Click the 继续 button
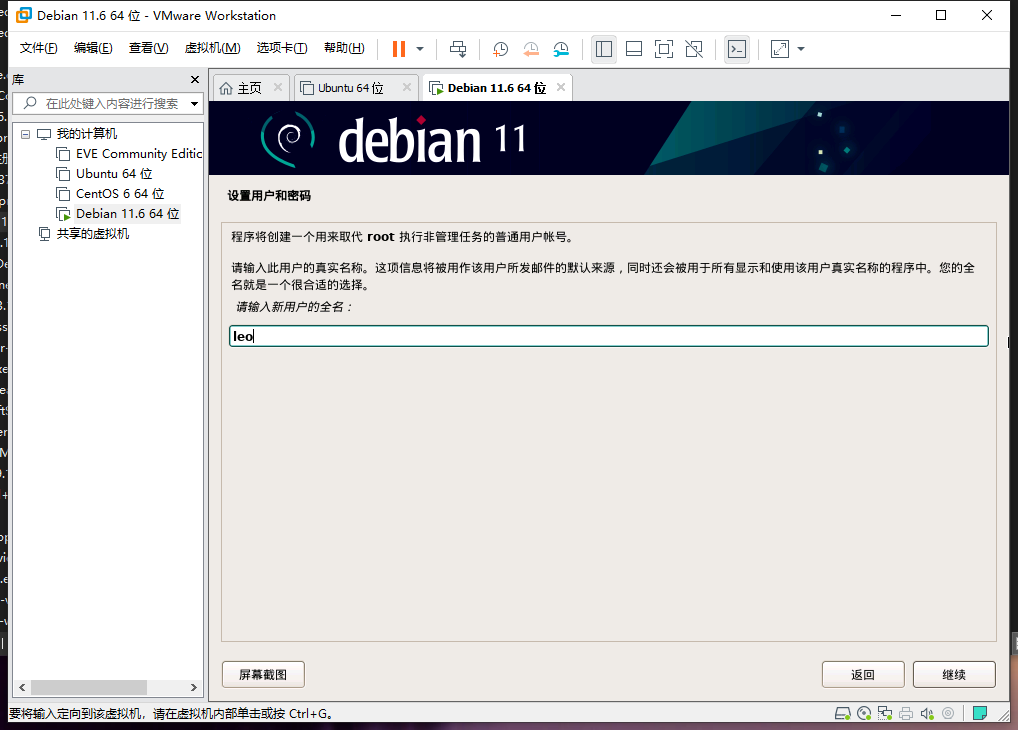Screen dimensions: 1018x730 [954, 675]
